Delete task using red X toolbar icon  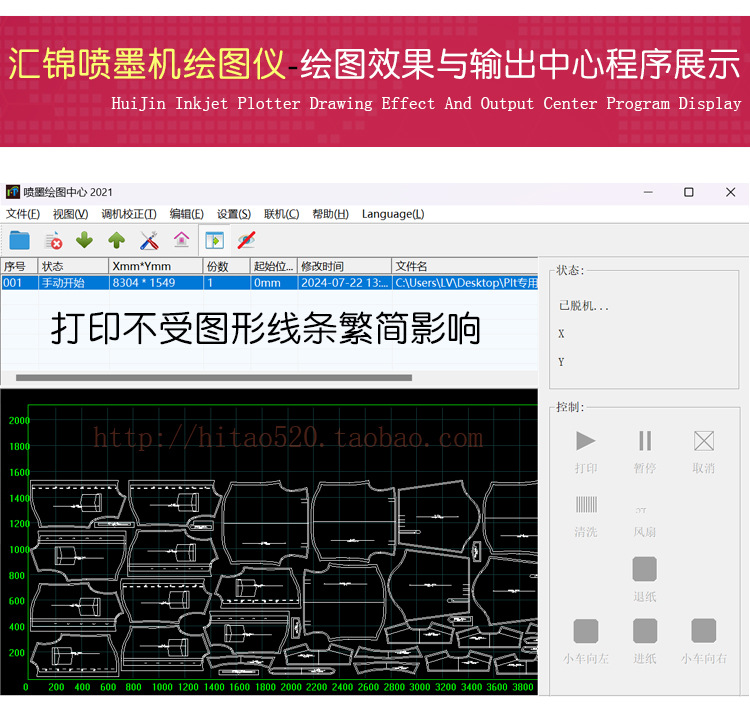(53, 240)
